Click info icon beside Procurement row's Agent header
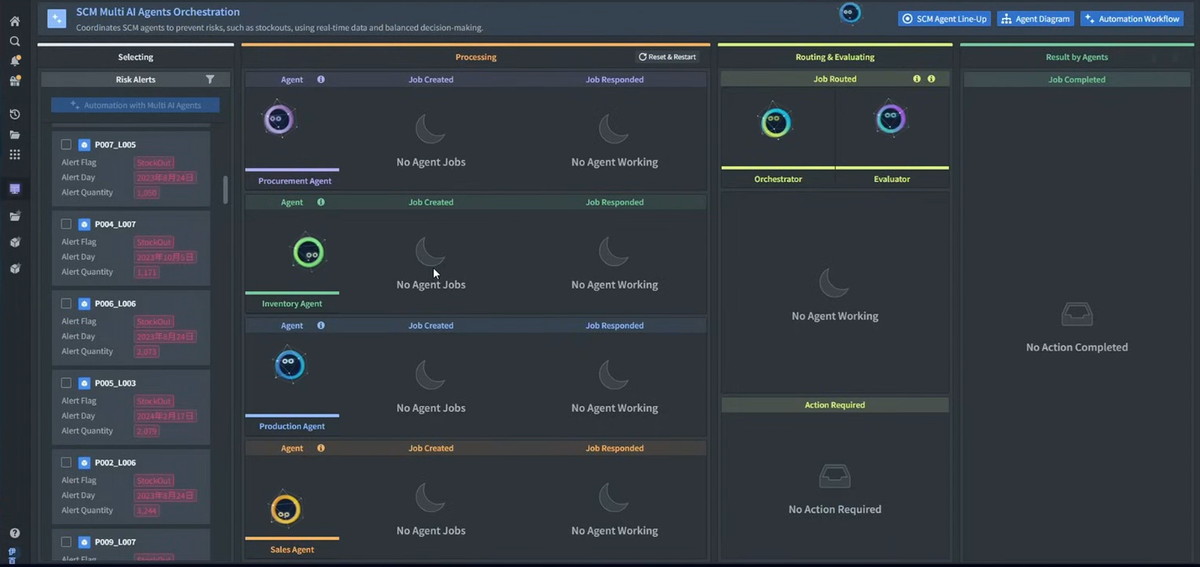Viewport: 1200px width, 567px height. point(321,79)
